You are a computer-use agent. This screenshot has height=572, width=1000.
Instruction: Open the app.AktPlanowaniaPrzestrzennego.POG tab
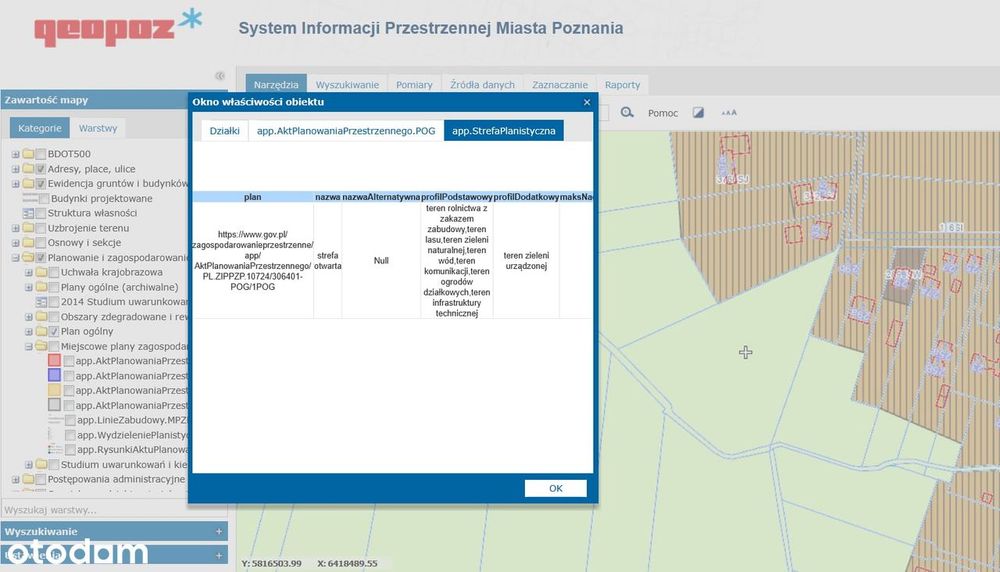pyautogui.click(x=346, y=131)
